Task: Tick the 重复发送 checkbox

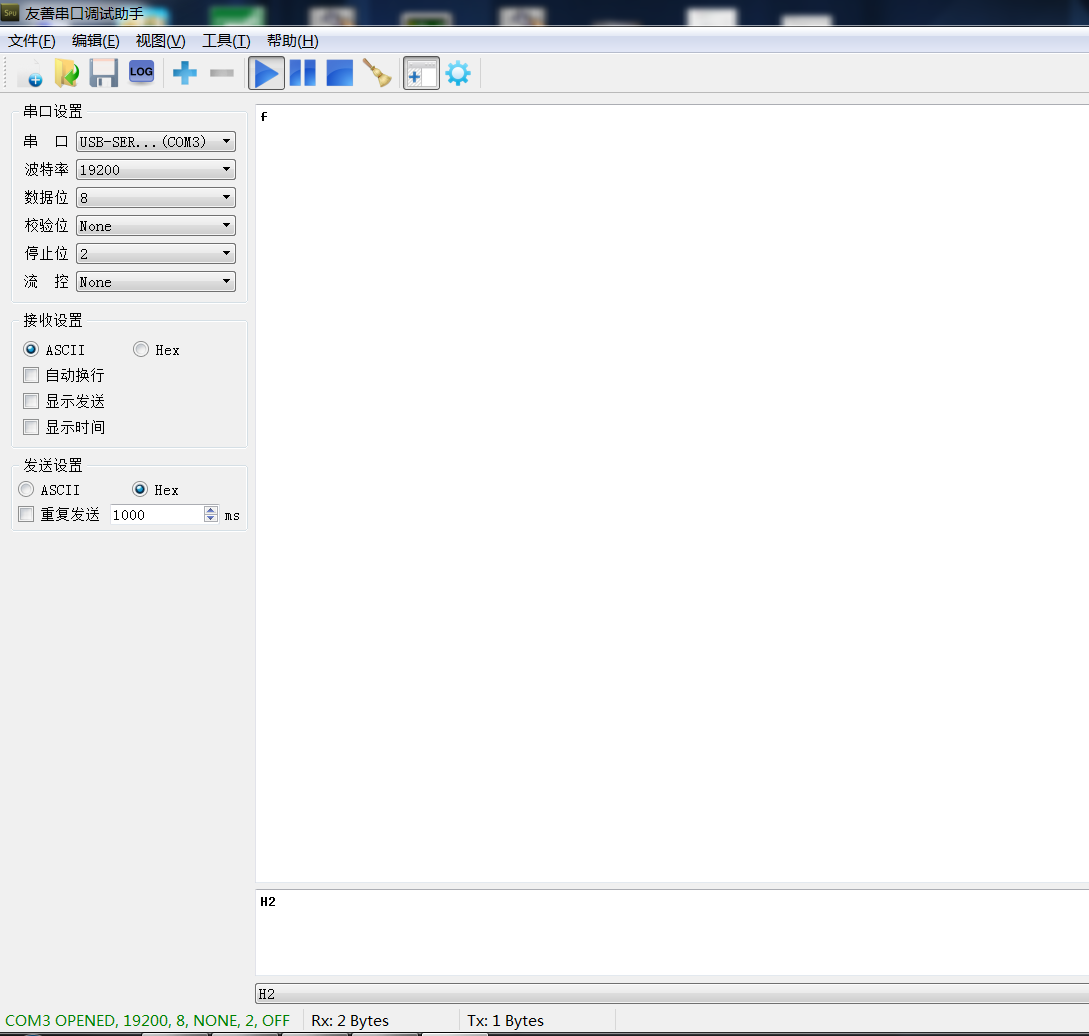Action: (x=27, y=515)
